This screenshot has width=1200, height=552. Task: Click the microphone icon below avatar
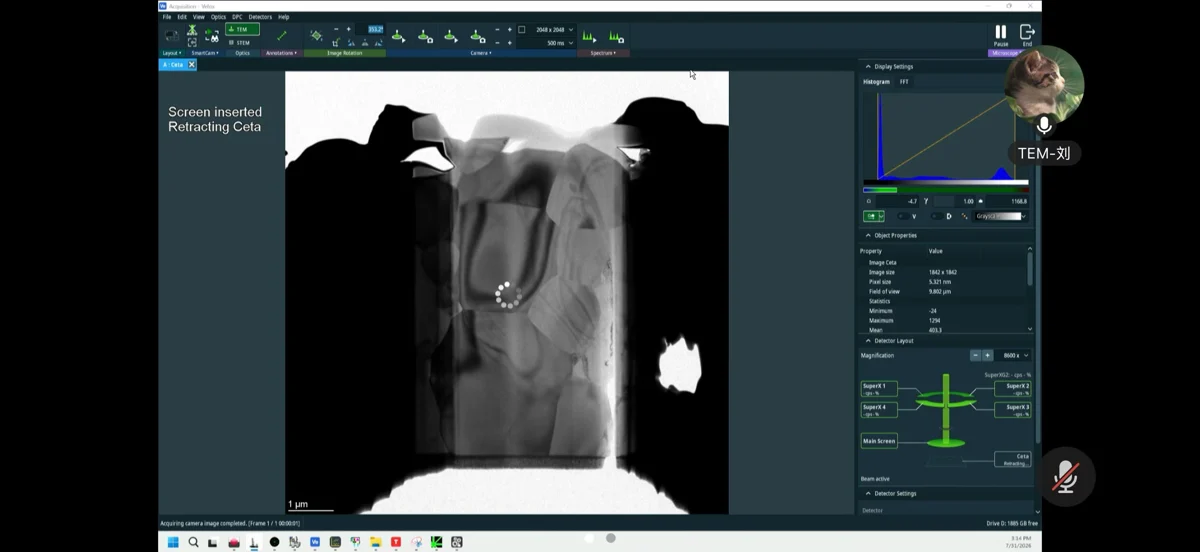pos(1044,126)
